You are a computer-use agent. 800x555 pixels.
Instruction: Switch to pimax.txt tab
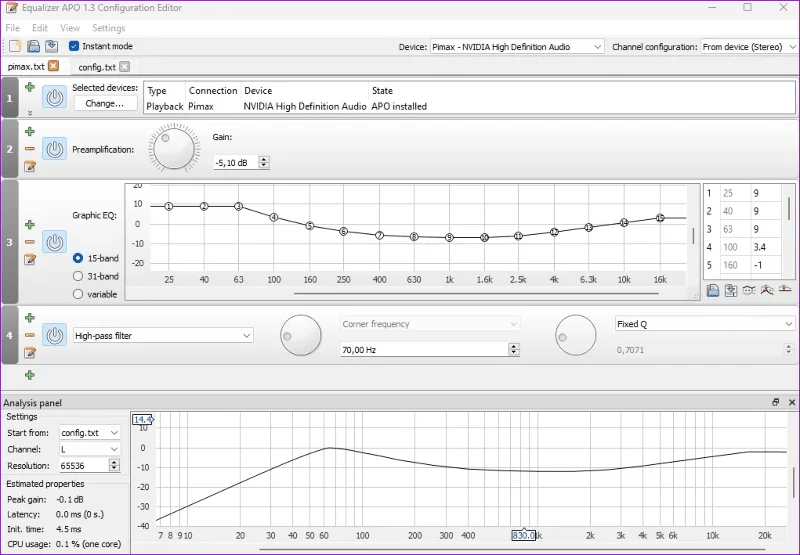pyautogui.click(x=26, y=67)
